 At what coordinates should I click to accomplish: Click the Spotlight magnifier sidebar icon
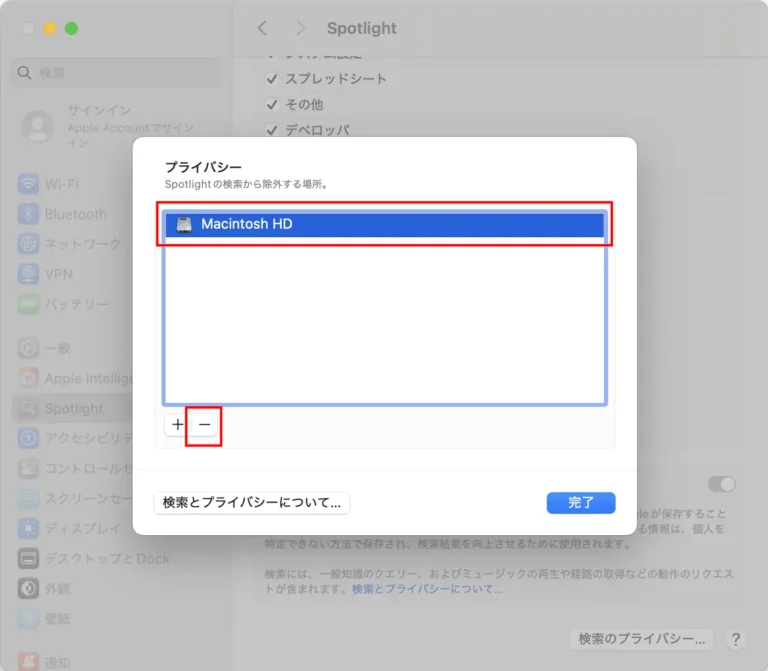[28, 408]
